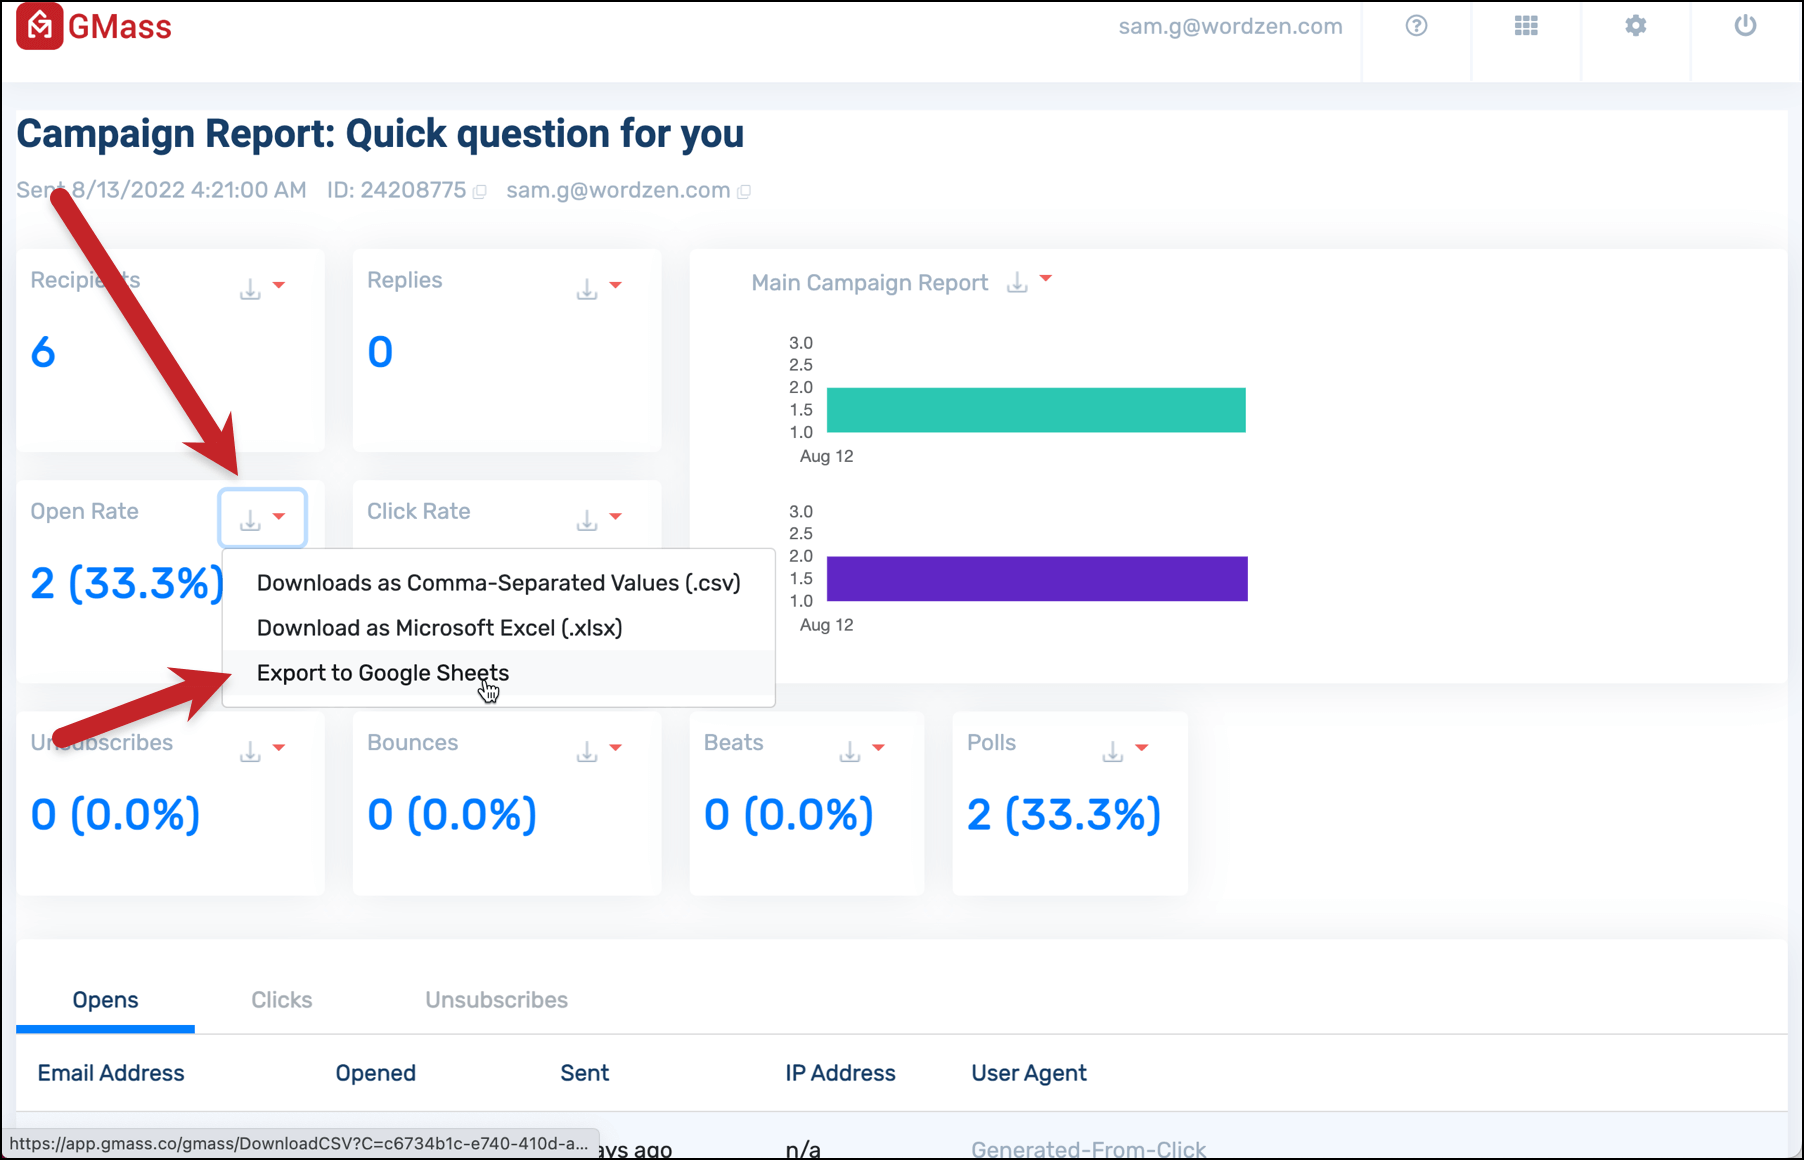The width and height of the screenshot is (1804, 1160).
Task: Expand the Bounces download dropdown arrow
Action: coord(616,748)
